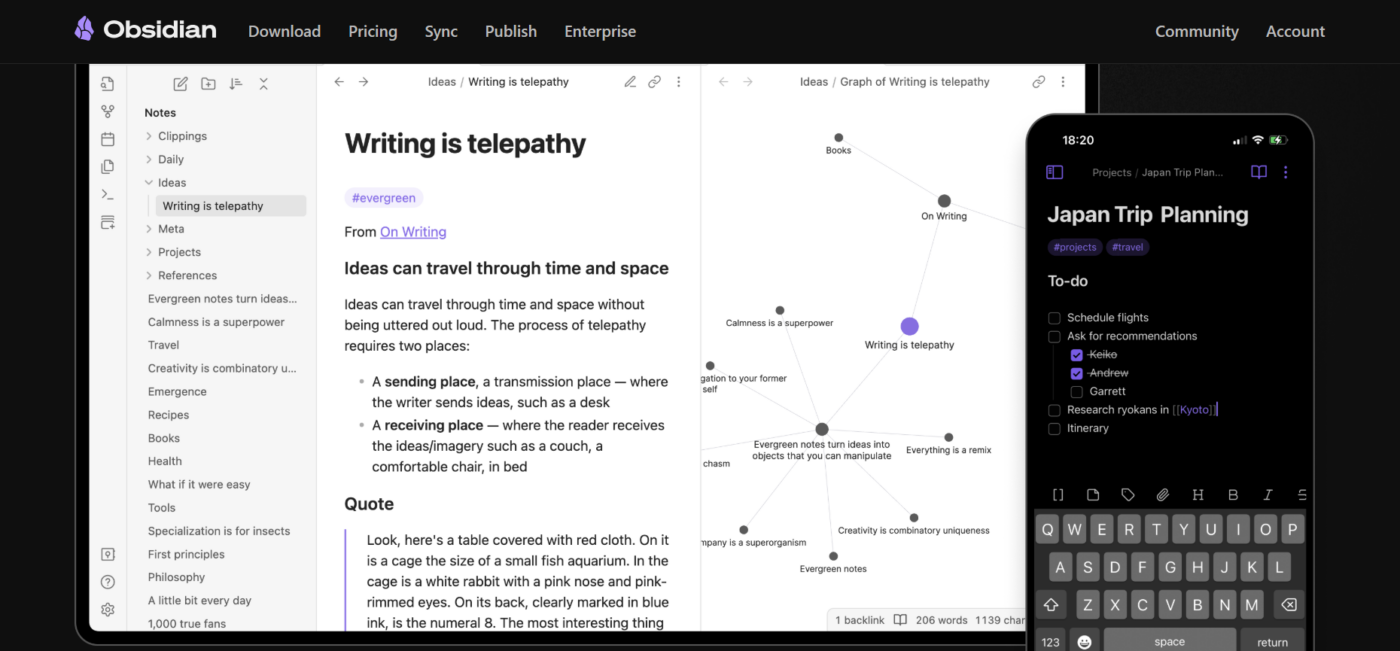1400x651 pixels.
Task: Check the Schedule flights checkbox
Action: [x=1054, y=318]
